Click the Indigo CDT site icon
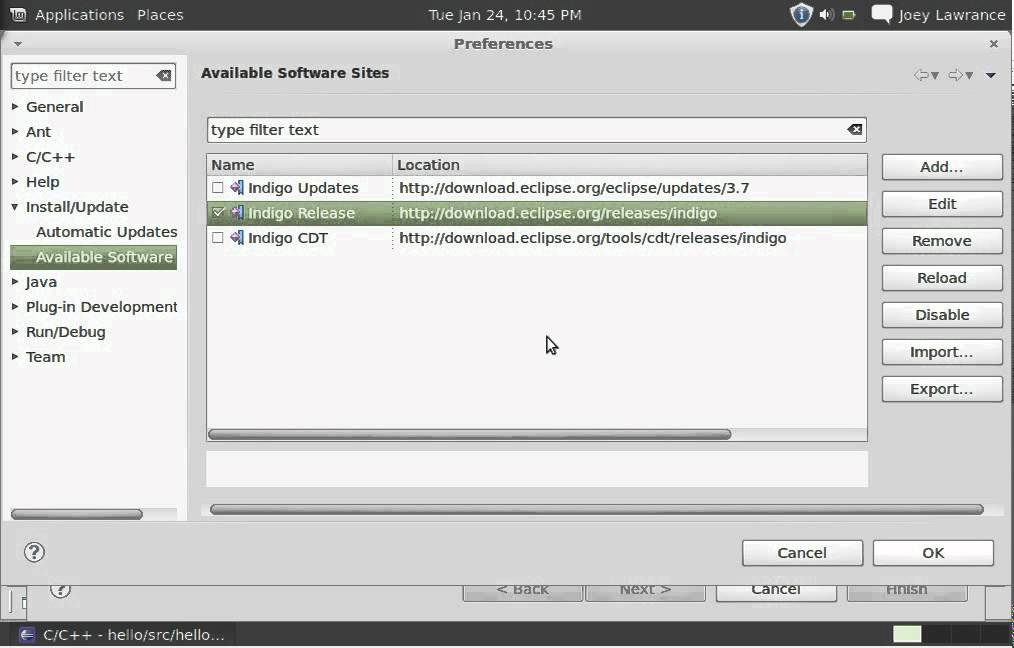1014x648 pixels. (237, 238)
